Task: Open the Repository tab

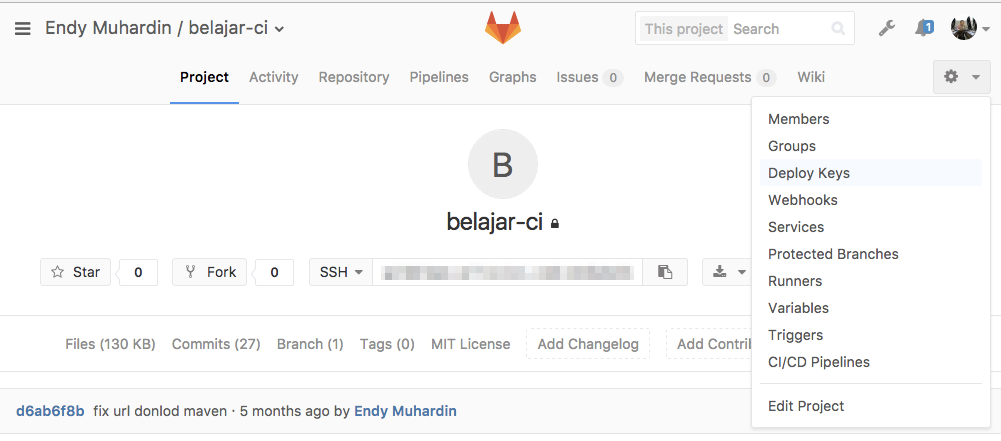Action: (354, 77)
